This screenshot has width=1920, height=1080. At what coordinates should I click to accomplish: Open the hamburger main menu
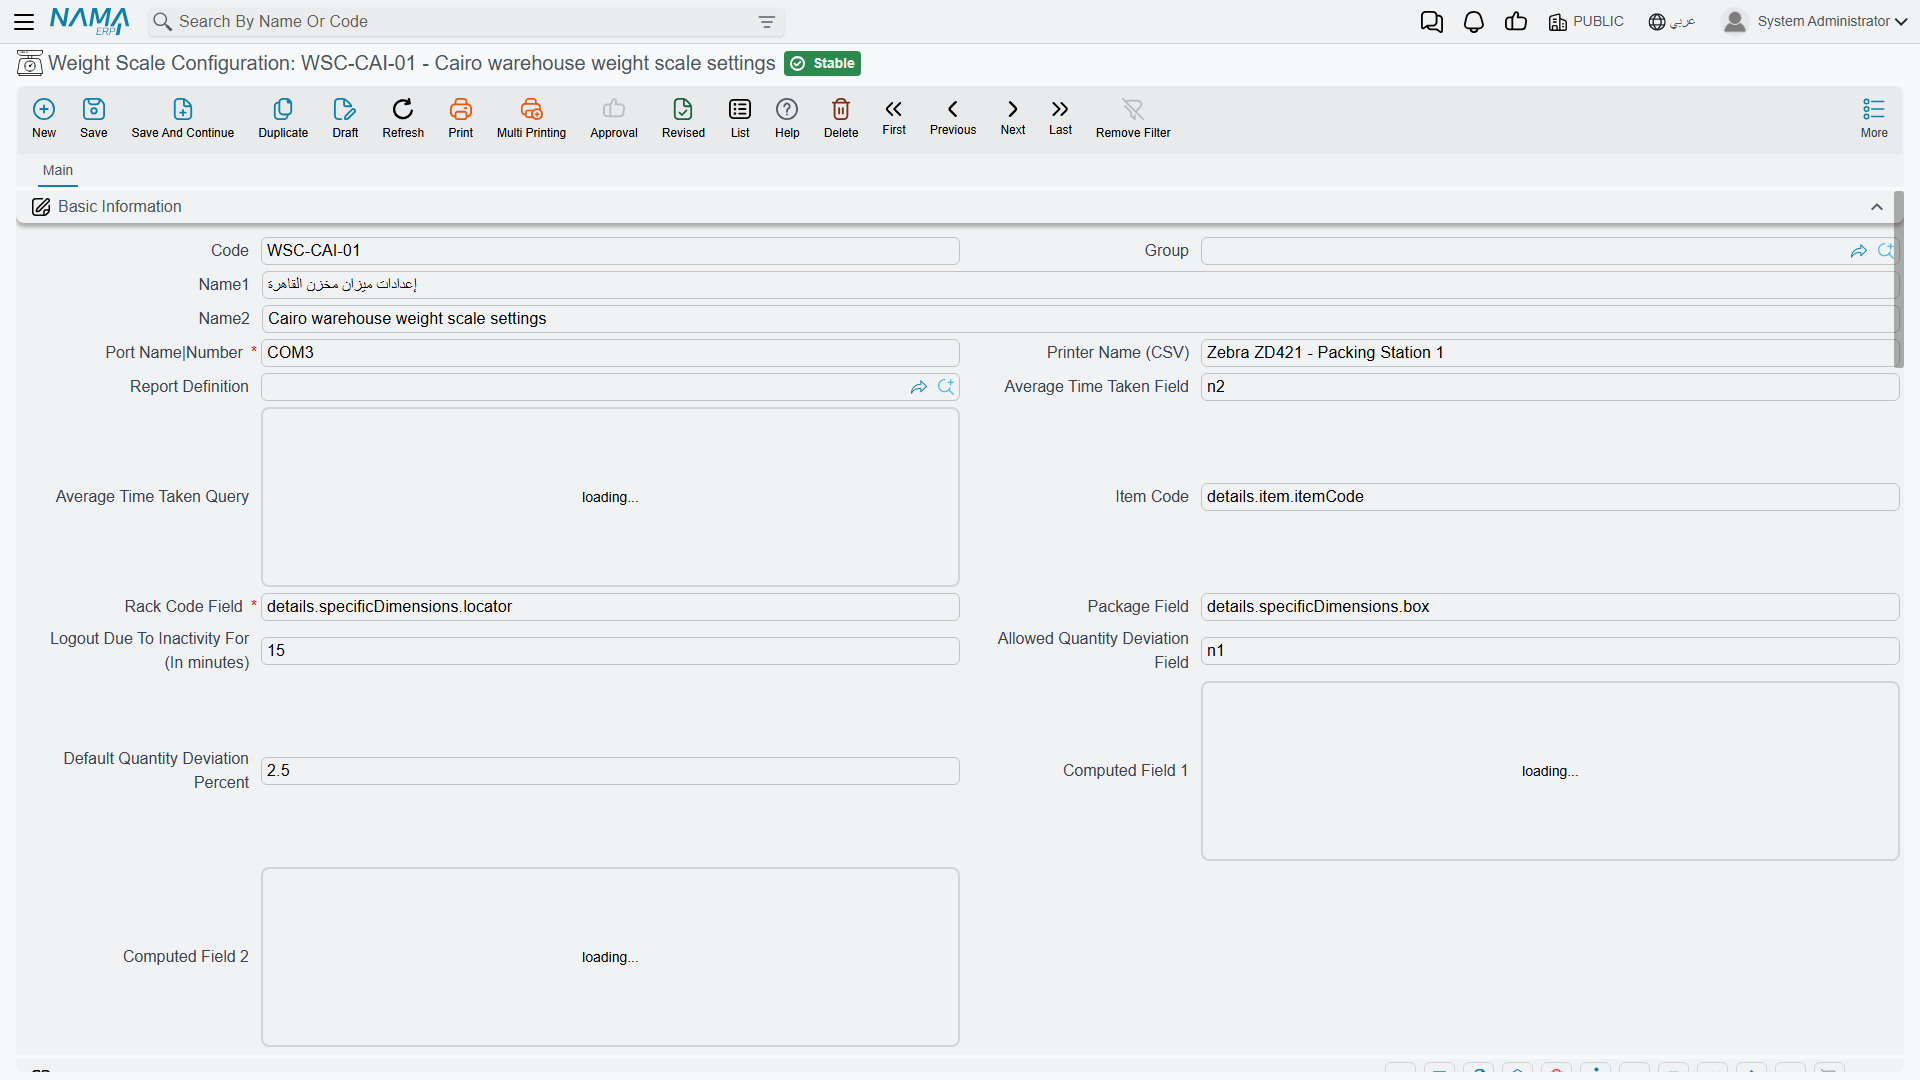[24, 21]
